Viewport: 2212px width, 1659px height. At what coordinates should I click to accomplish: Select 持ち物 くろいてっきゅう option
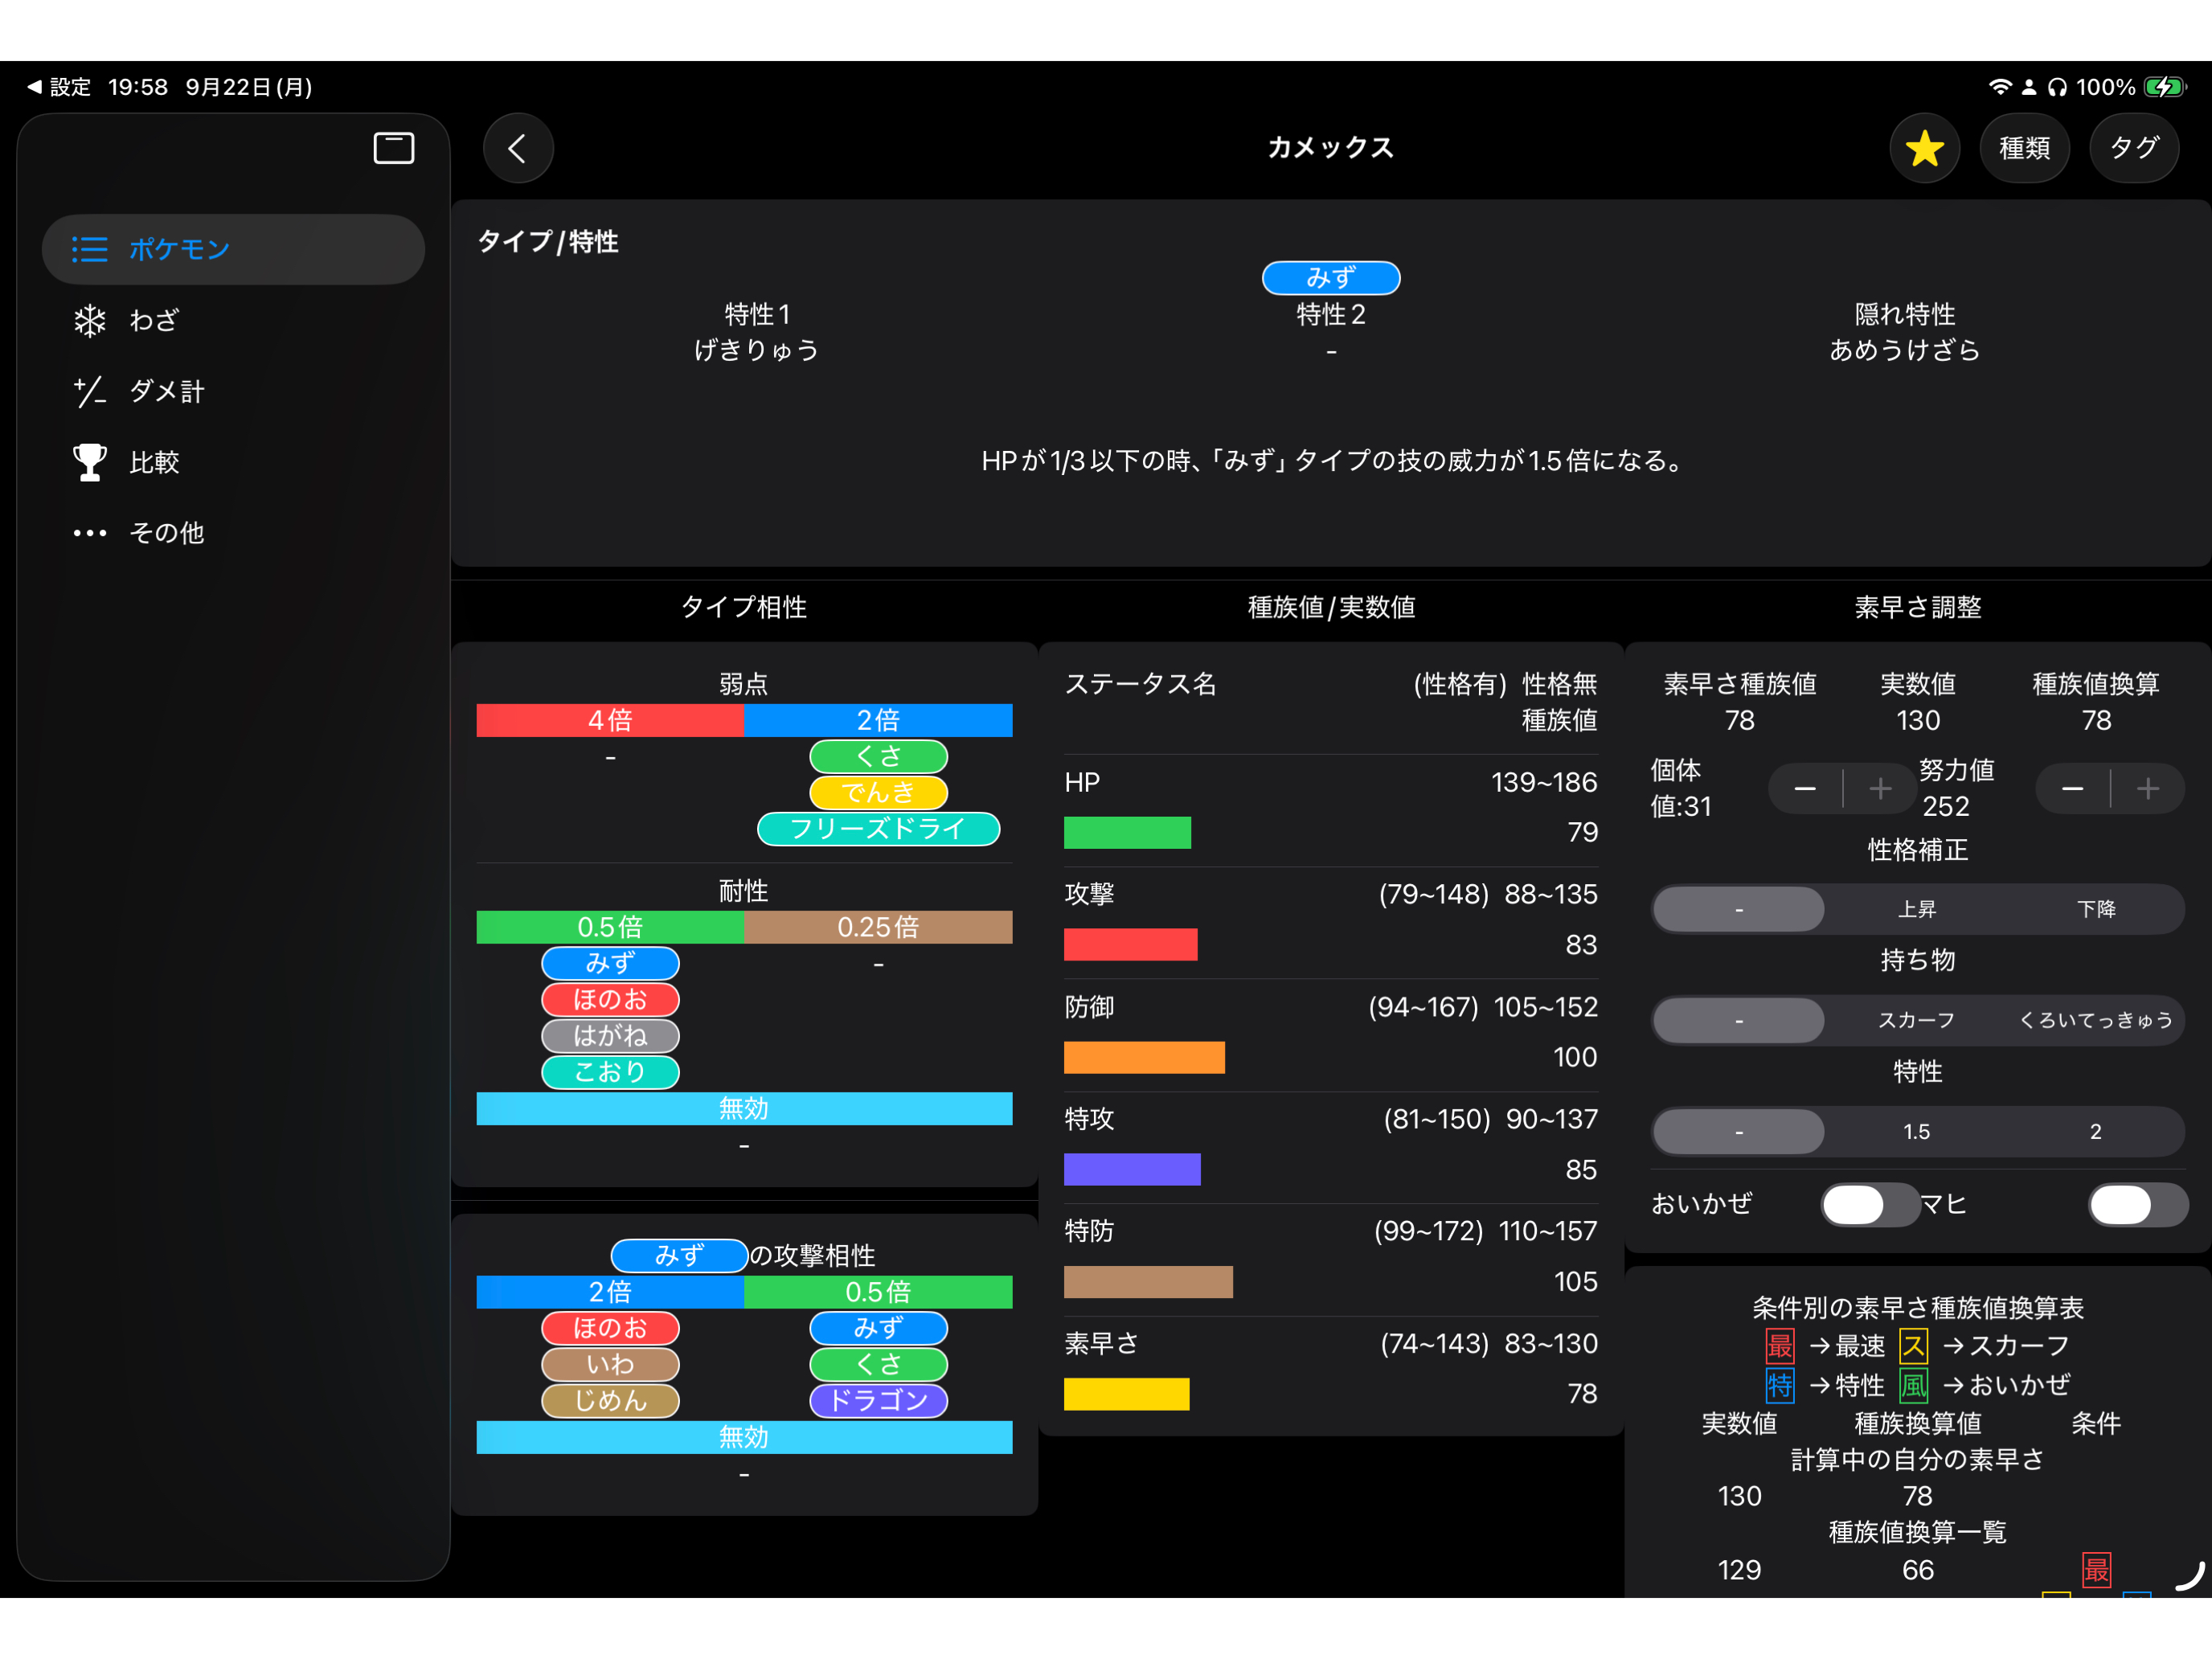pyautogui.click(x=2096, y=1020)
